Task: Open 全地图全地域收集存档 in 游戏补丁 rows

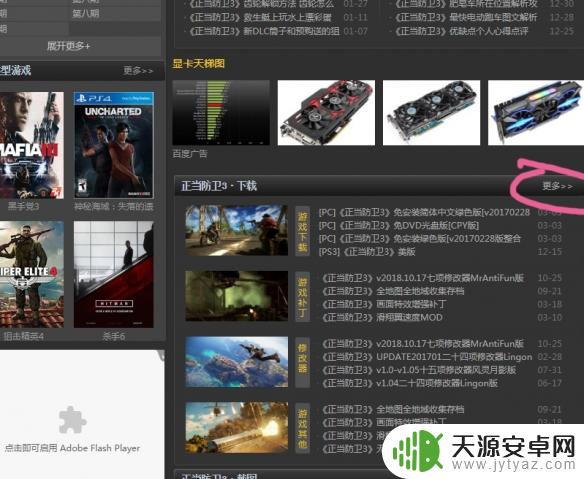Action: pyautogui.click(x=393, y=291)
